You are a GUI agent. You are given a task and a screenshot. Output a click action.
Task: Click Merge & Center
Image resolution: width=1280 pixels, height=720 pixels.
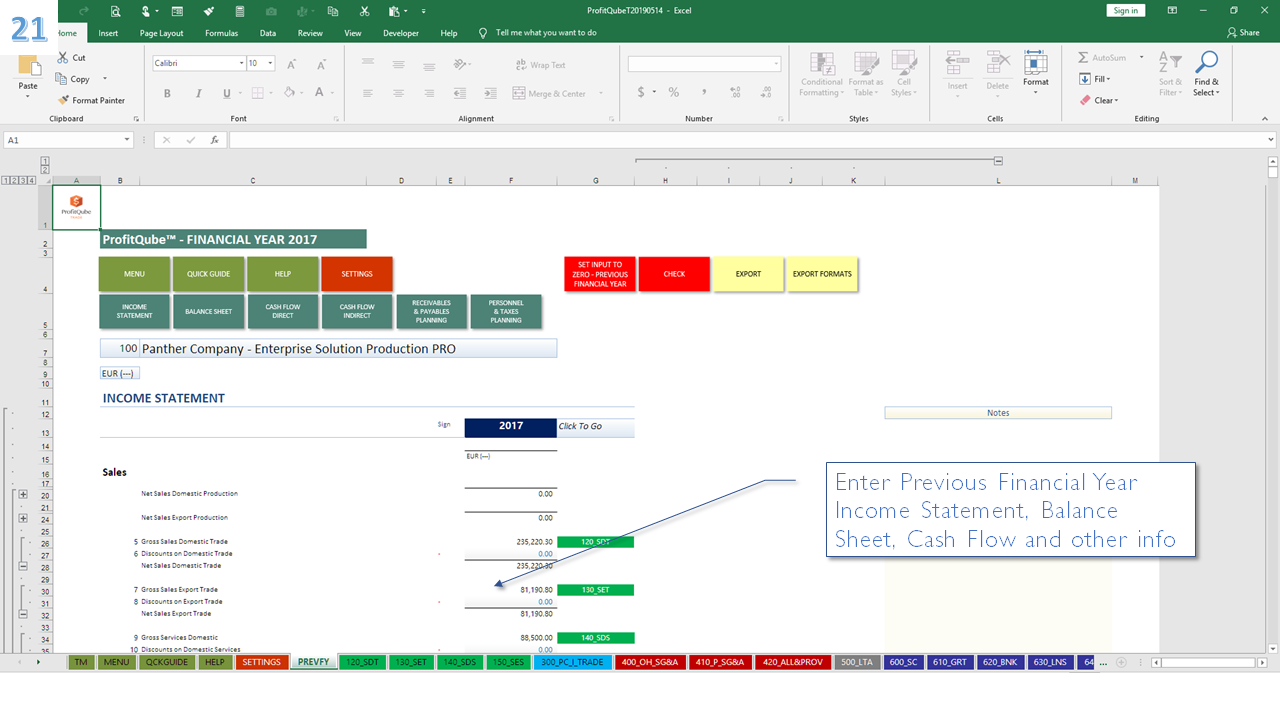click(549, 93)
